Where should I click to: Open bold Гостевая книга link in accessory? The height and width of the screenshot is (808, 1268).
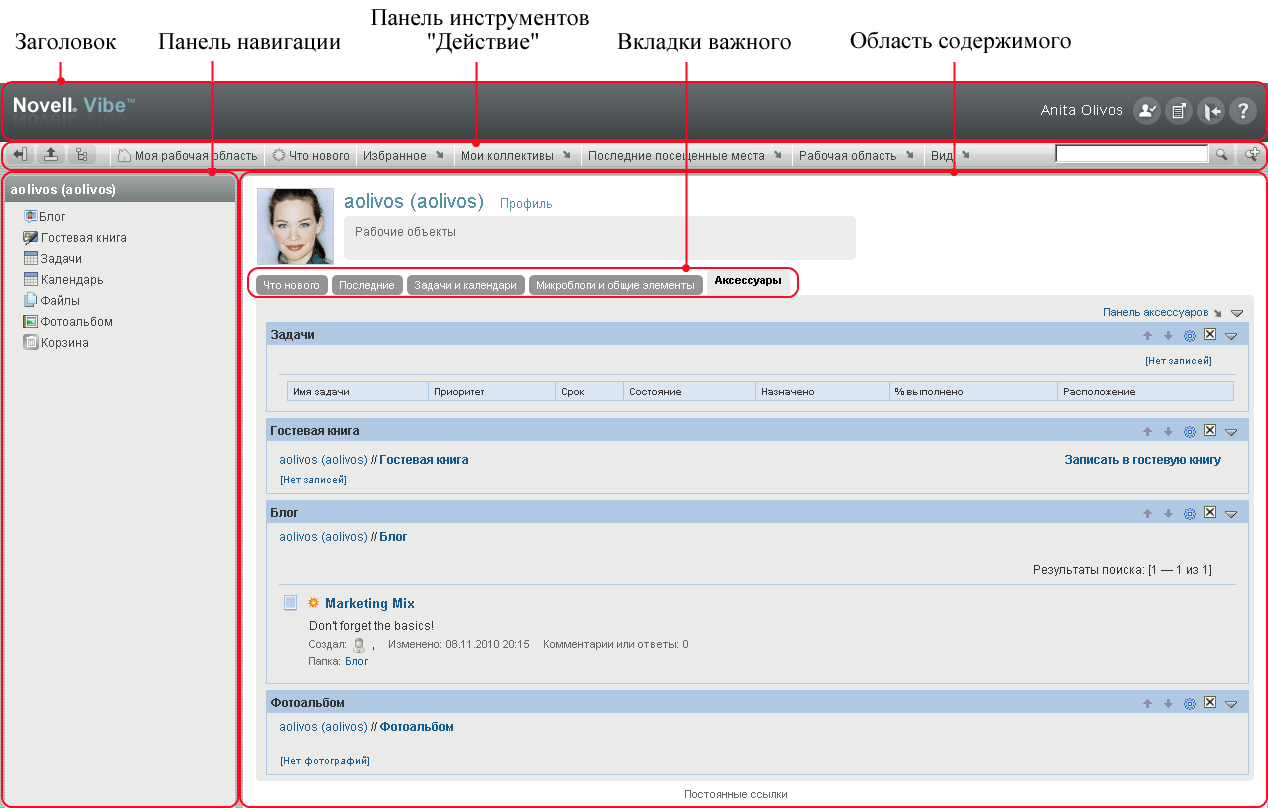[x=424, y=460]
